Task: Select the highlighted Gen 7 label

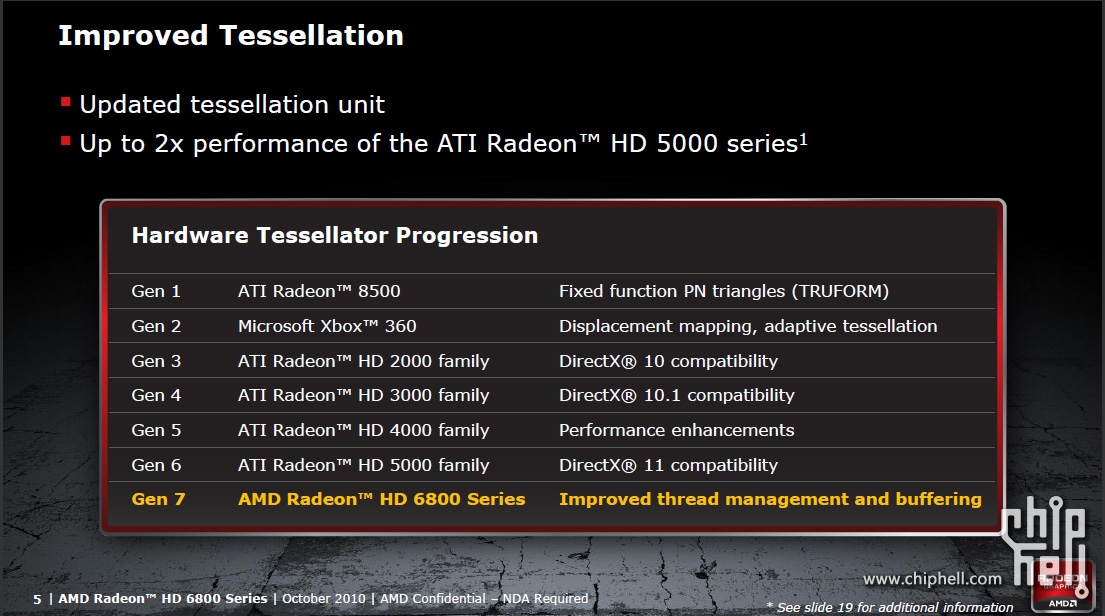Action: pyautogui.click(x=159, y=499)
